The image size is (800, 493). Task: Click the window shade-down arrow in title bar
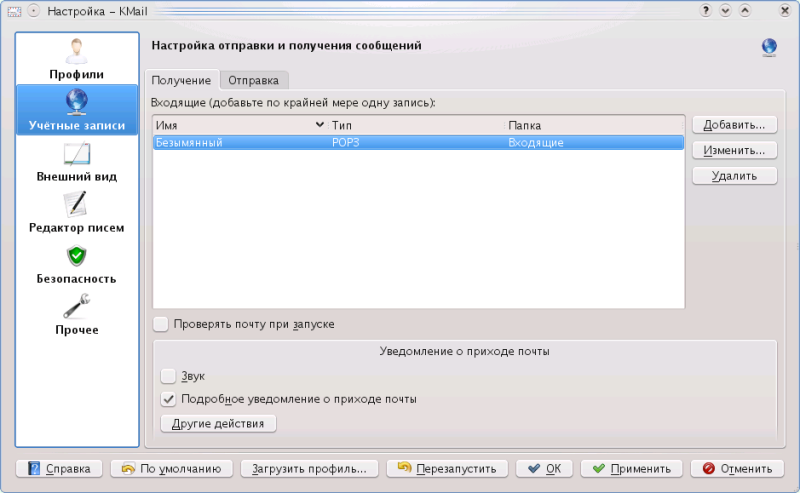[726, 11]
